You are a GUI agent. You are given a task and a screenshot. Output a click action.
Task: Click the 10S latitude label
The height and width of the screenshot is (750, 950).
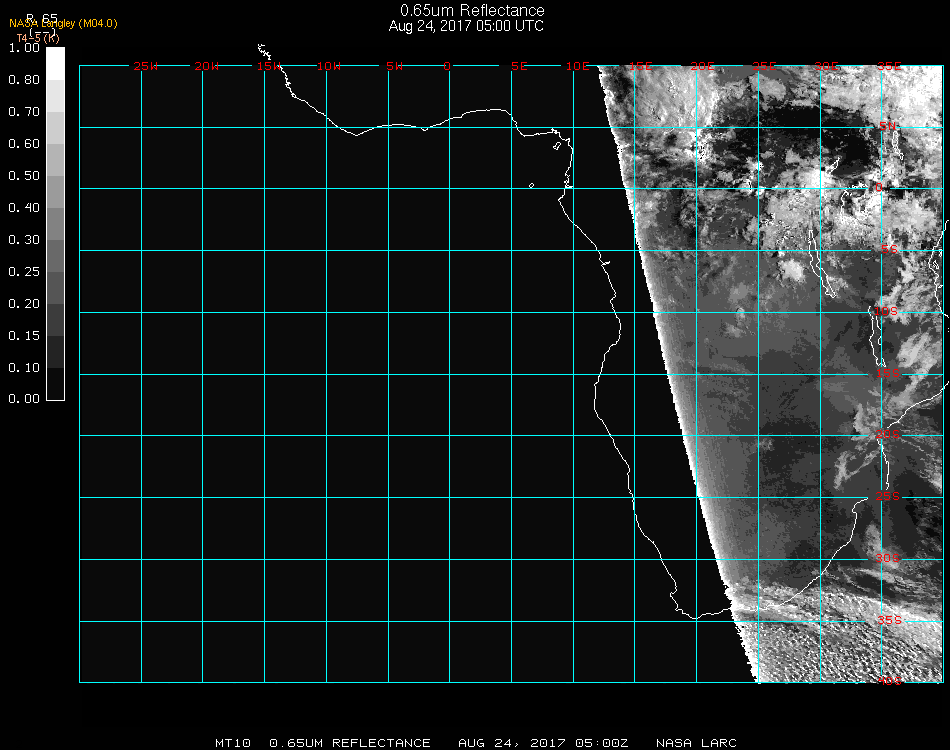(x=886, y=311)
